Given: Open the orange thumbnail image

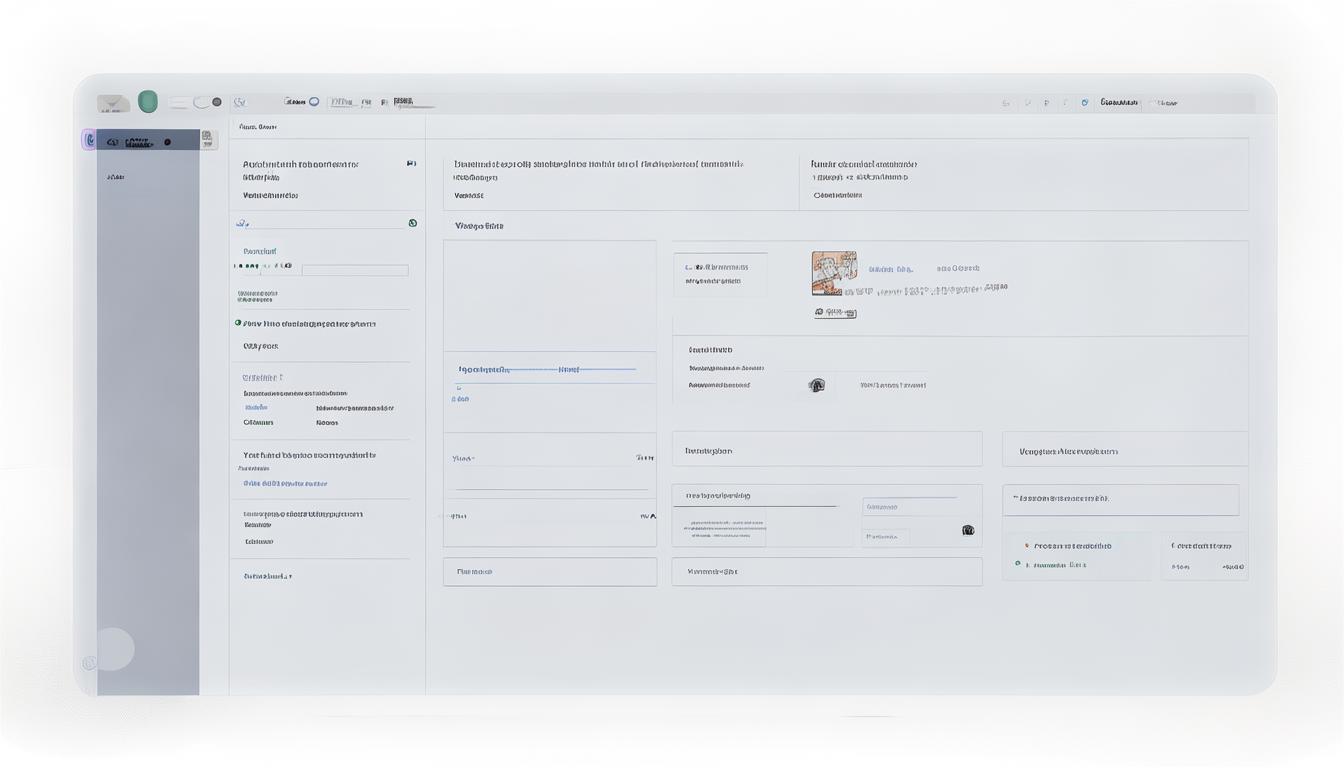Looking at the screenshot, I should [x=833, y=273].
